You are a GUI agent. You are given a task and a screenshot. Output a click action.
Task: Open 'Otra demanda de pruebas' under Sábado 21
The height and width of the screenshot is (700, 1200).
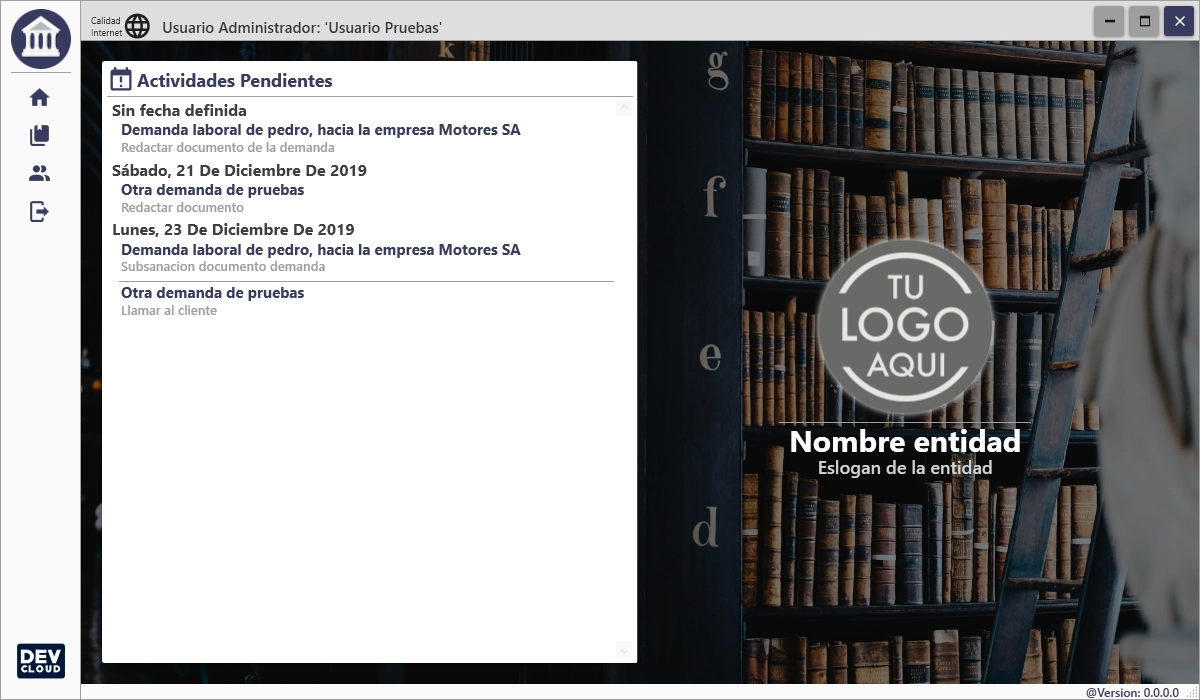pos(212,190)
